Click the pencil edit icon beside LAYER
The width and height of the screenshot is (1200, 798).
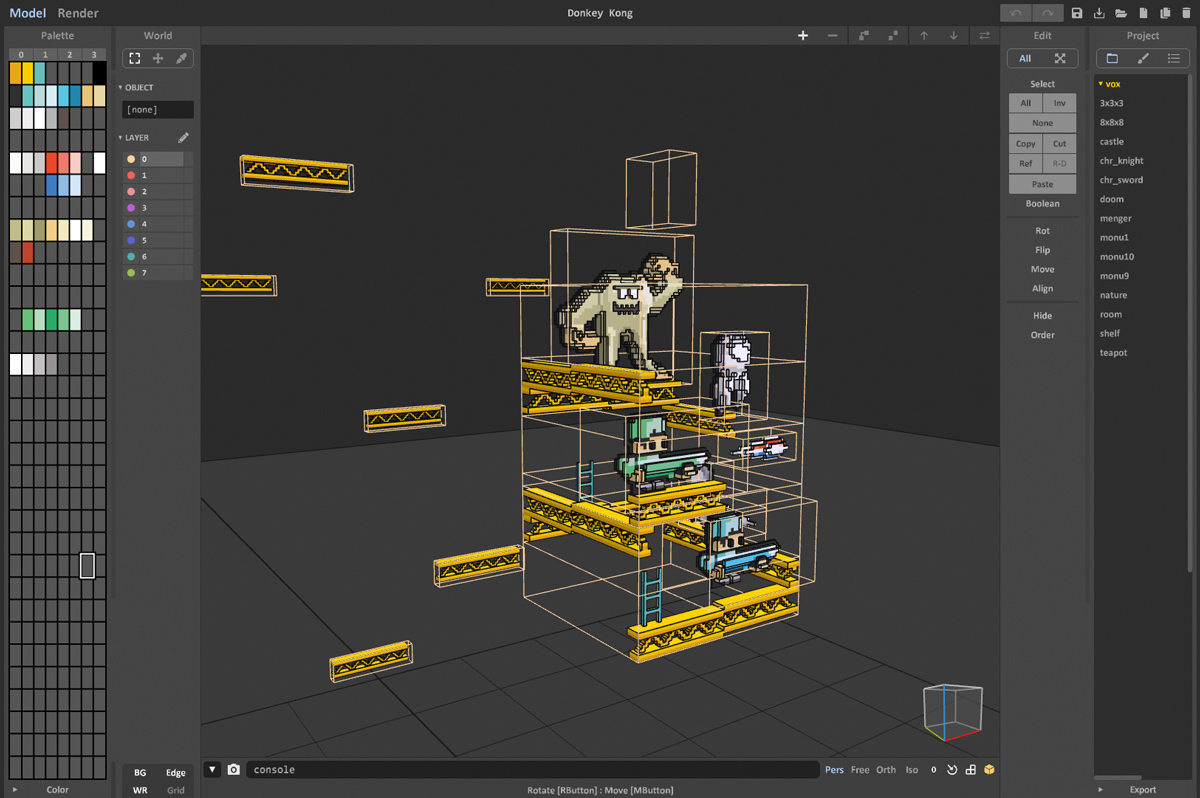[183, 138]
